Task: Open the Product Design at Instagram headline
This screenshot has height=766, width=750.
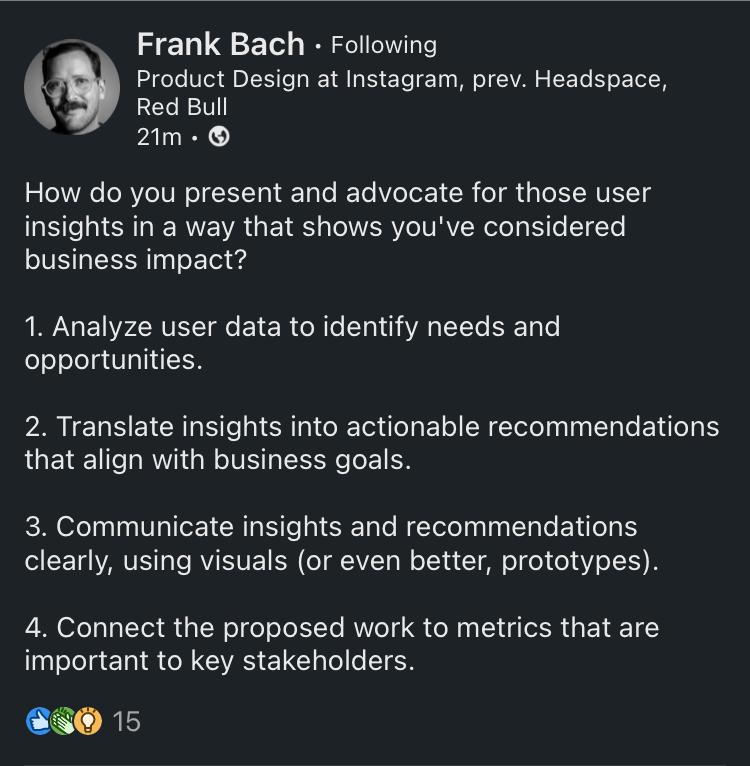Action: tap(402, 93)
